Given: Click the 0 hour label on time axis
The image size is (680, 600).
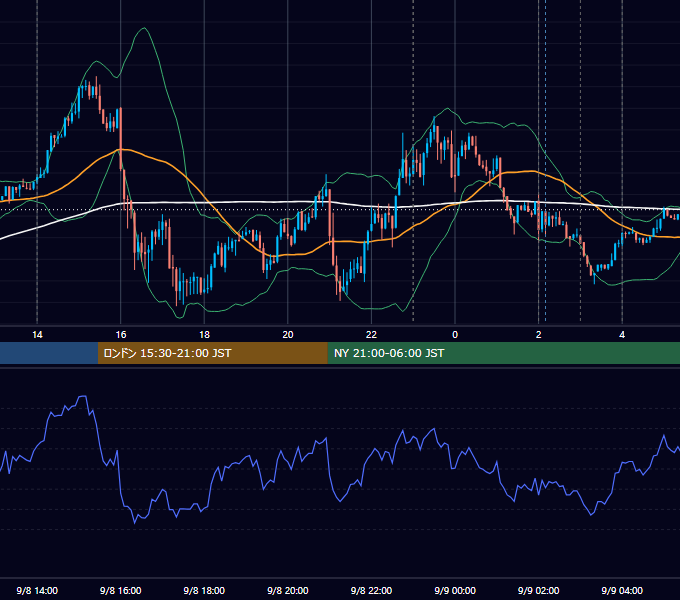Looking at the screenshot, I should point(455,335).
